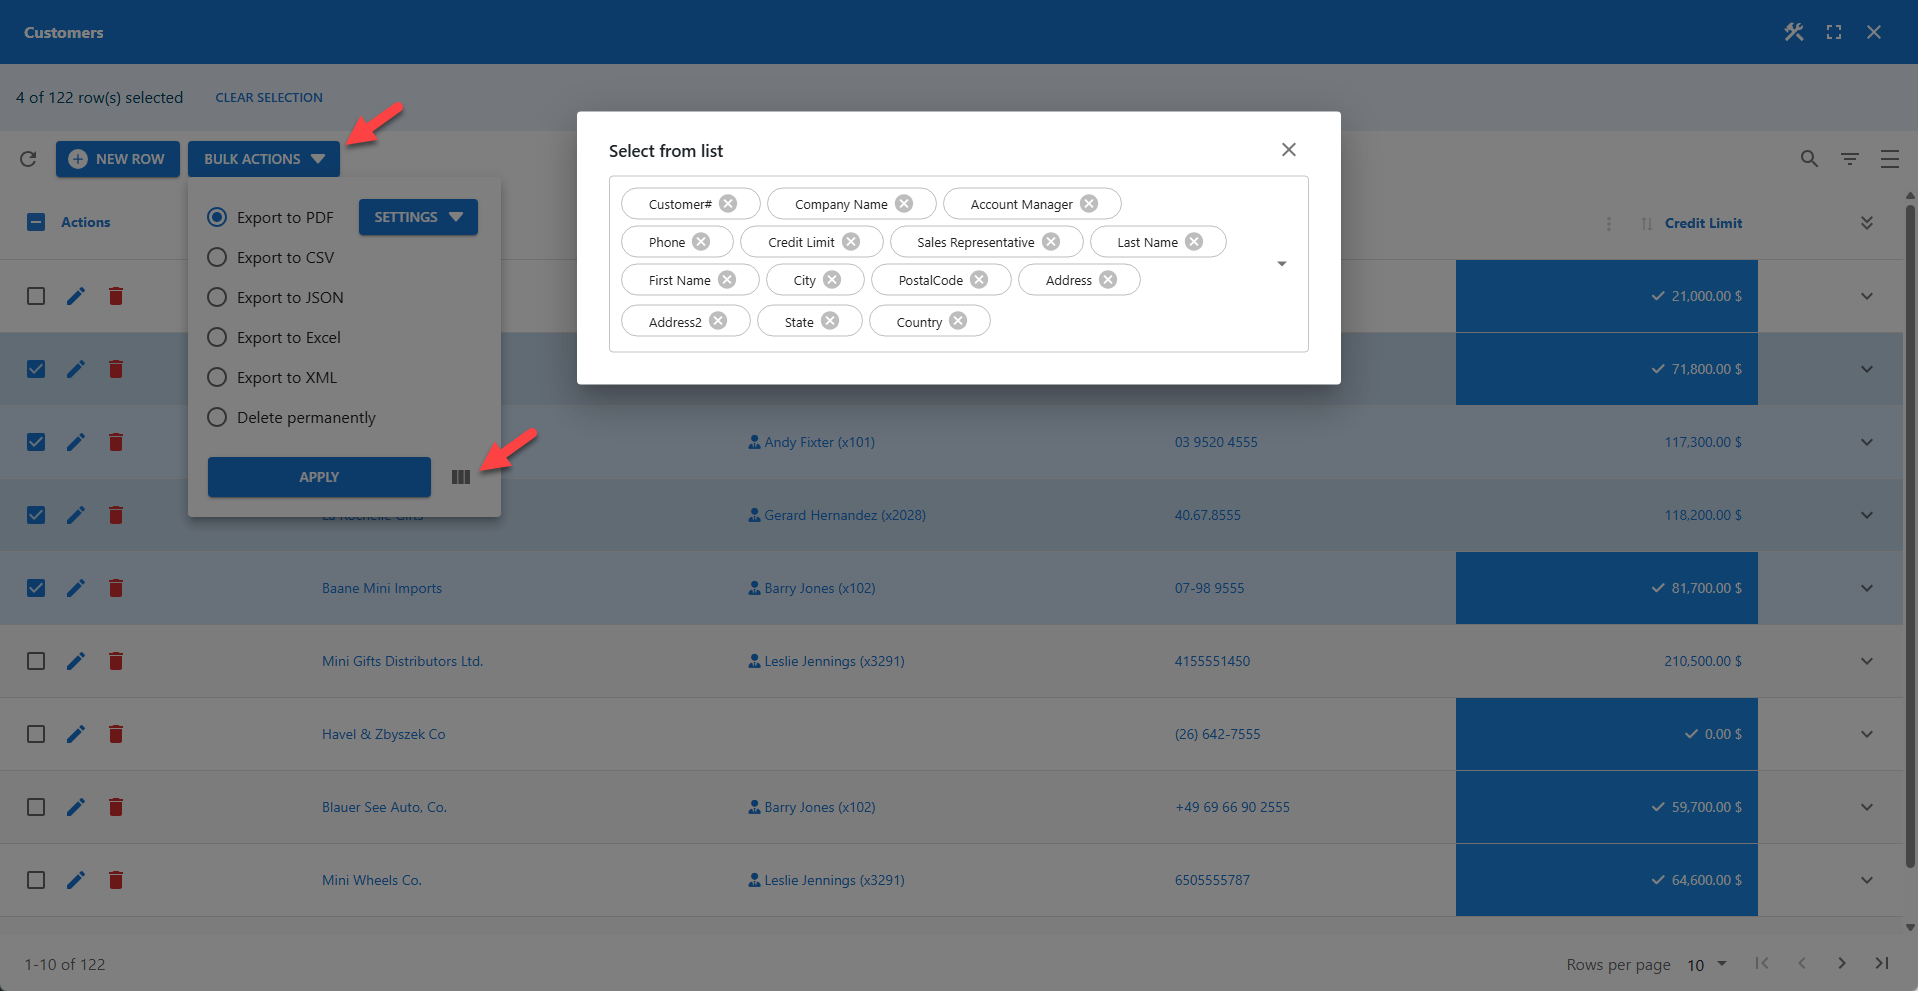Click the APPLY button
Image resolution: width=1918 pixels, height=991 pixels.
[318, 477]
